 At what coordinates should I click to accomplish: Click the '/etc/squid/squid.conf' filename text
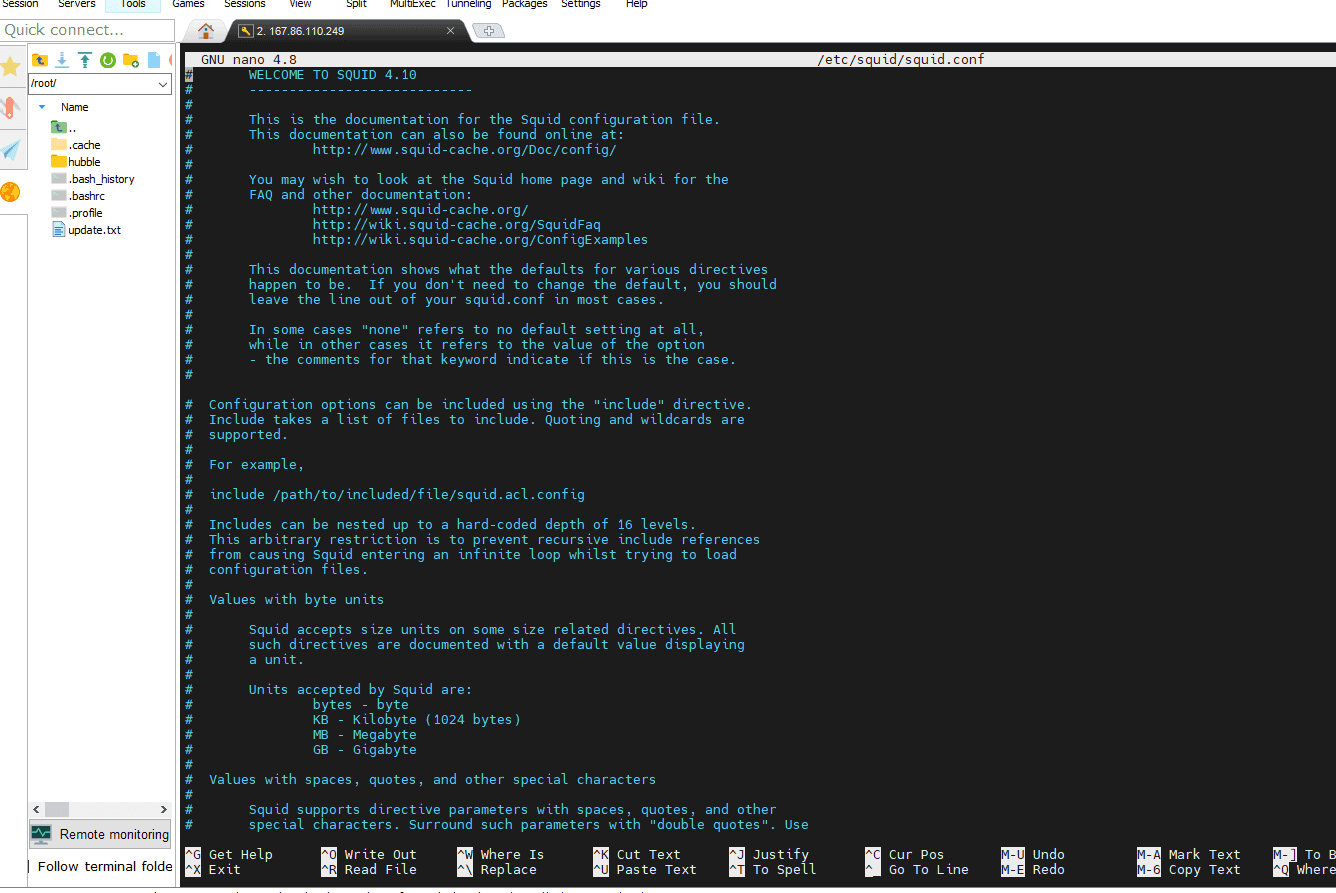tap(900, 60)
